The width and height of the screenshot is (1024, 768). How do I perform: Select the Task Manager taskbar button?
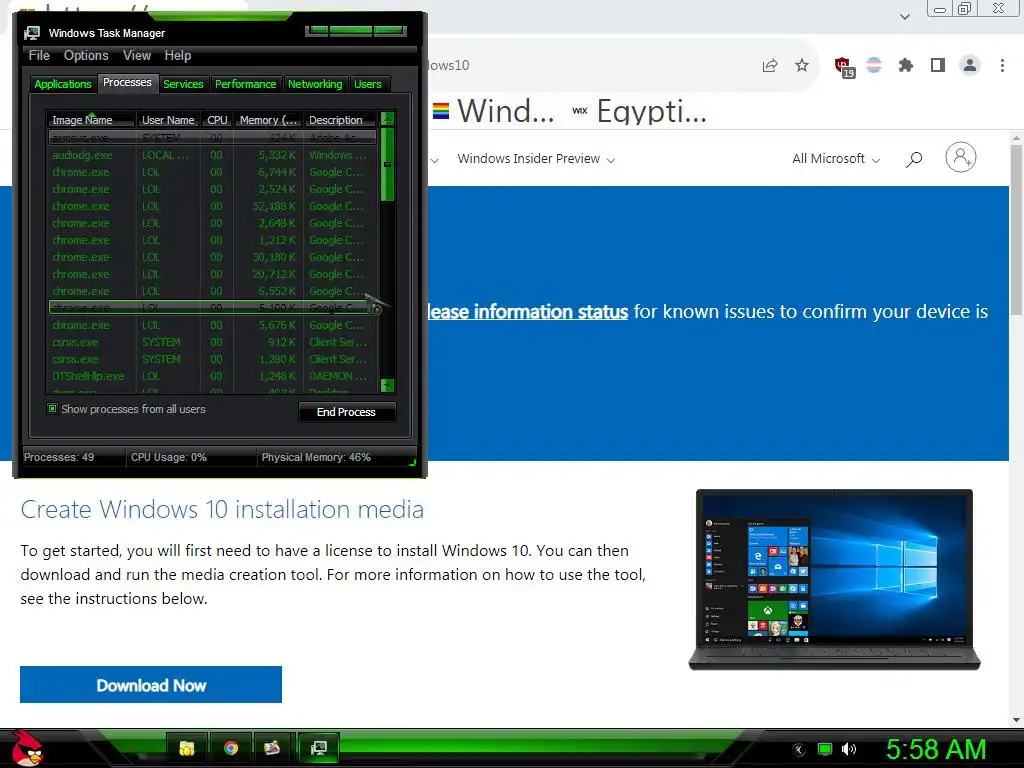coord(318,748)
